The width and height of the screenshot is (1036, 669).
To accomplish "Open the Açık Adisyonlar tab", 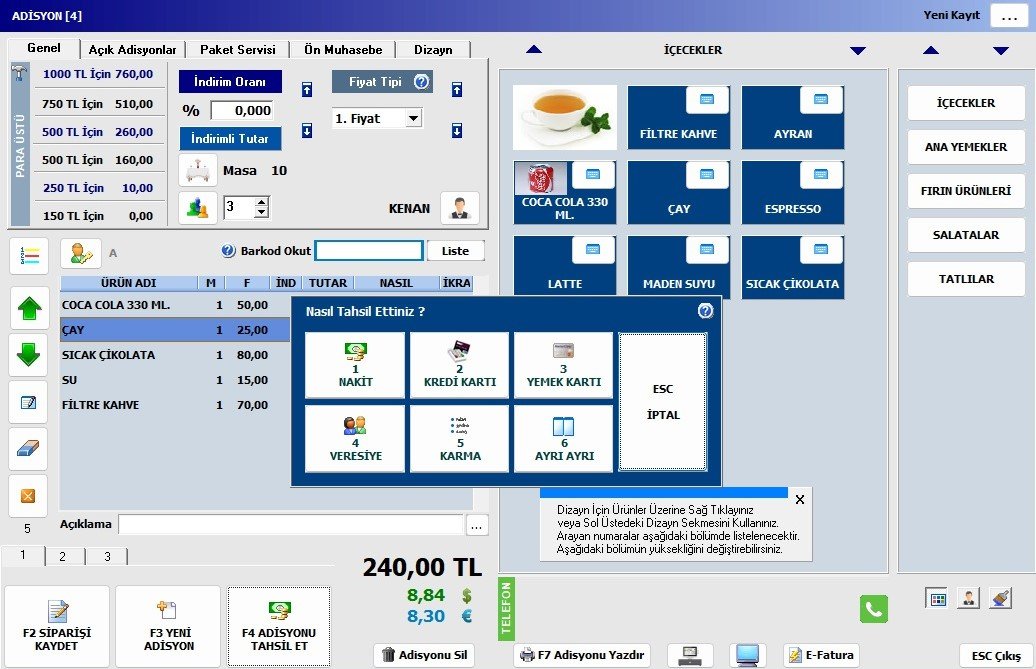I will (132, 49).
